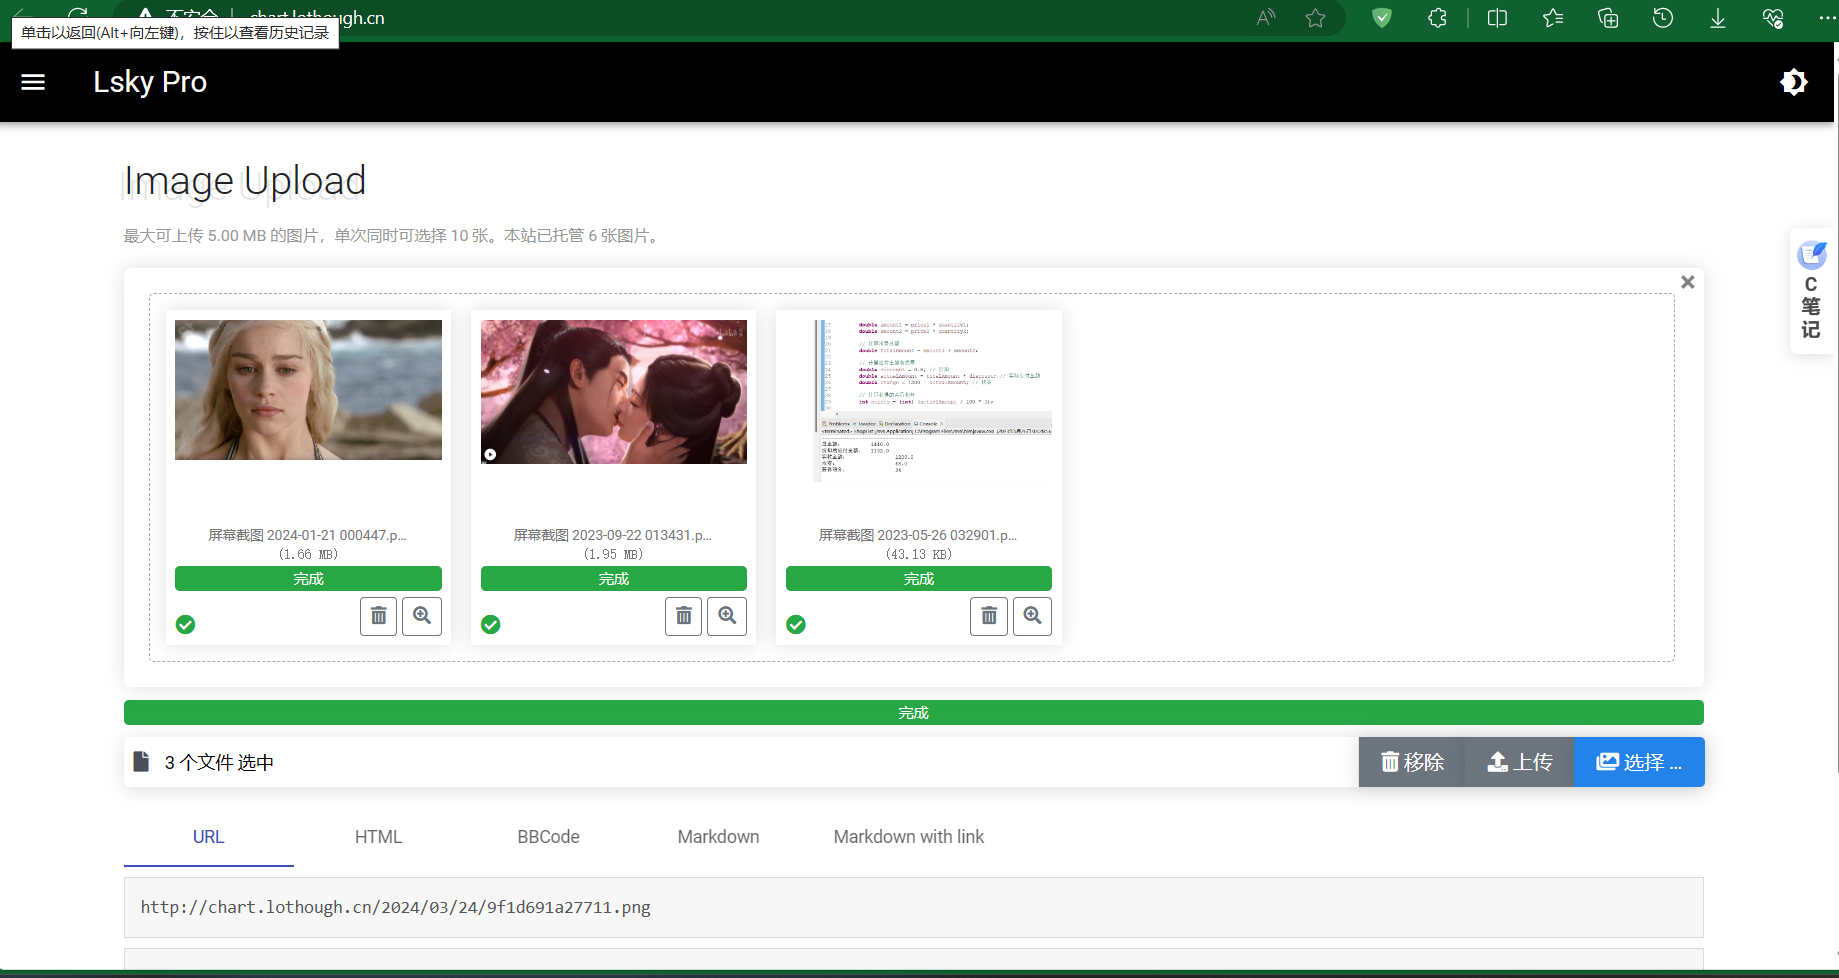
Task: Select the Markdown with link tab
Action: [x=908, y=837]
